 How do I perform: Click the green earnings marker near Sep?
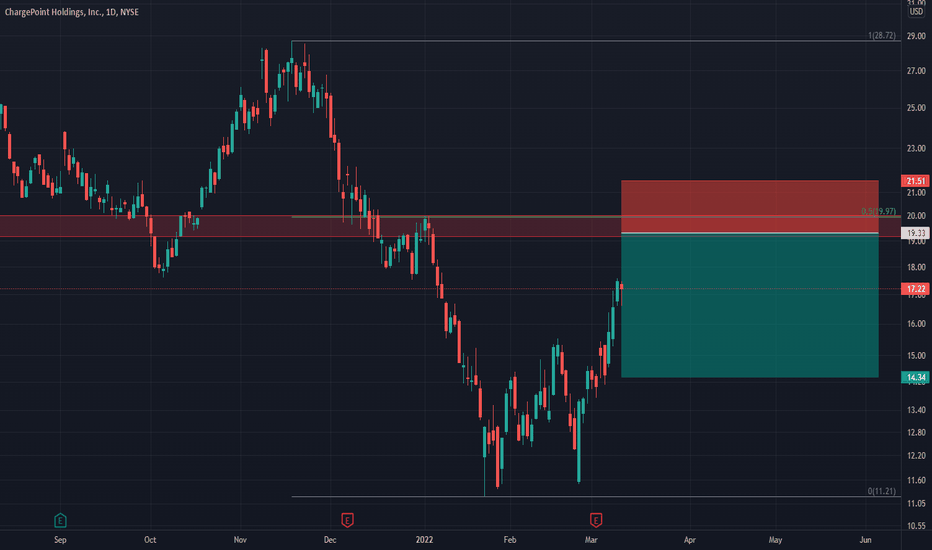pos(60,521)
